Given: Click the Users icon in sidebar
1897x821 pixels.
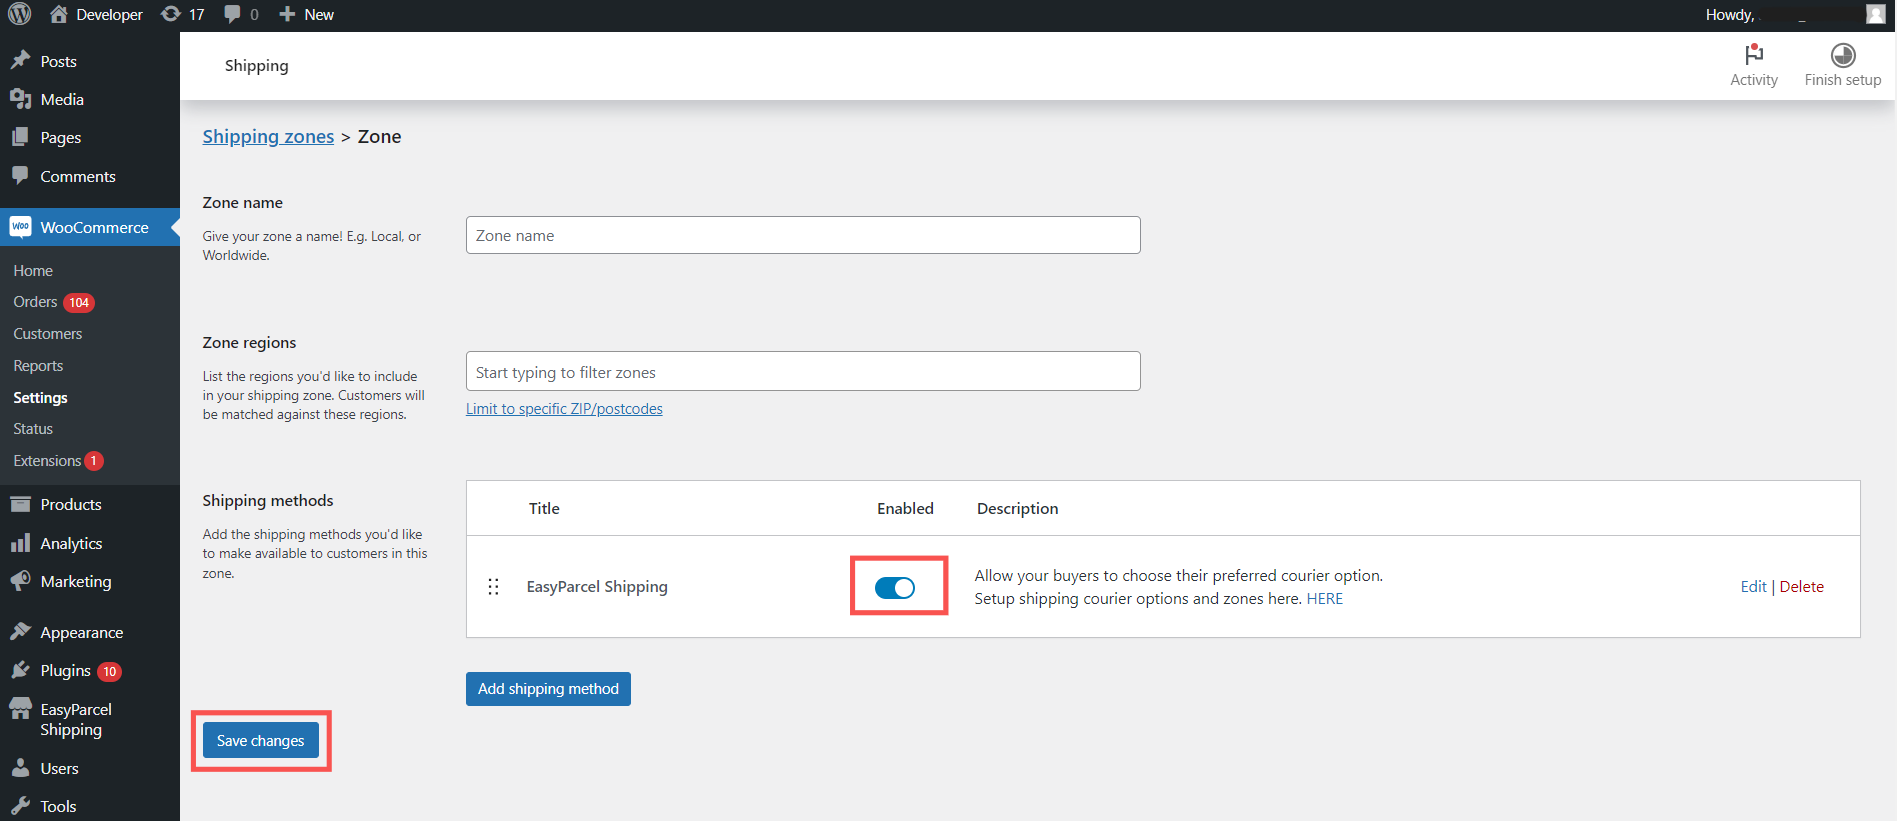Looking at the screenshot, I should click(20, 768).
